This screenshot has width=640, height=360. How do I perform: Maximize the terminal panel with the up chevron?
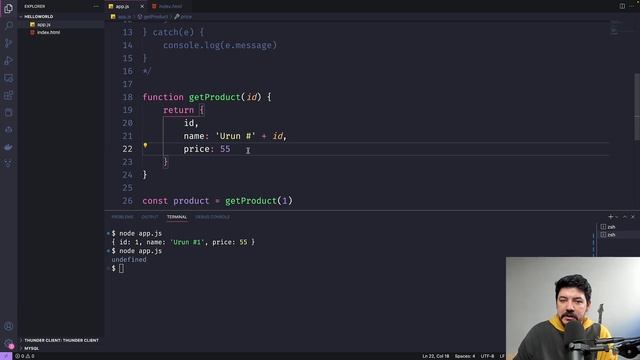pos(624,217)
